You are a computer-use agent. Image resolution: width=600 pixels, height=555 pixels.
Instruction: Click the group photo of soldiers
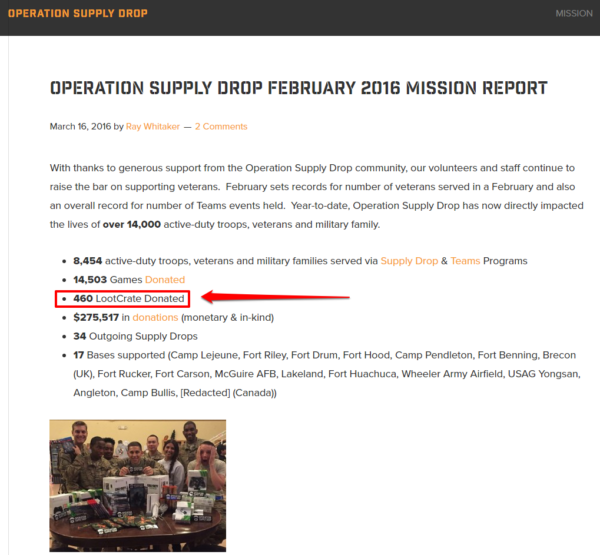pyautogui.click(x=138, y=485)
